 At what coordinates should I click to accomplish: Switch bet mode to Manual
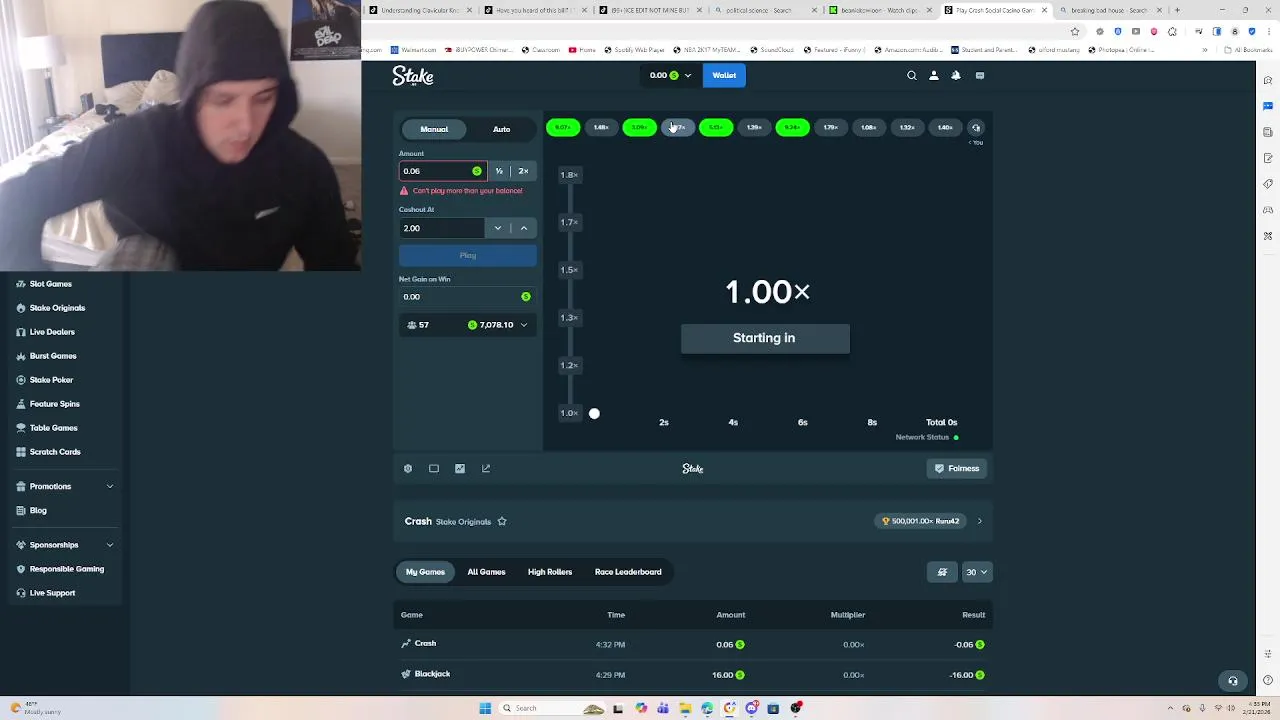pos(434,129)
